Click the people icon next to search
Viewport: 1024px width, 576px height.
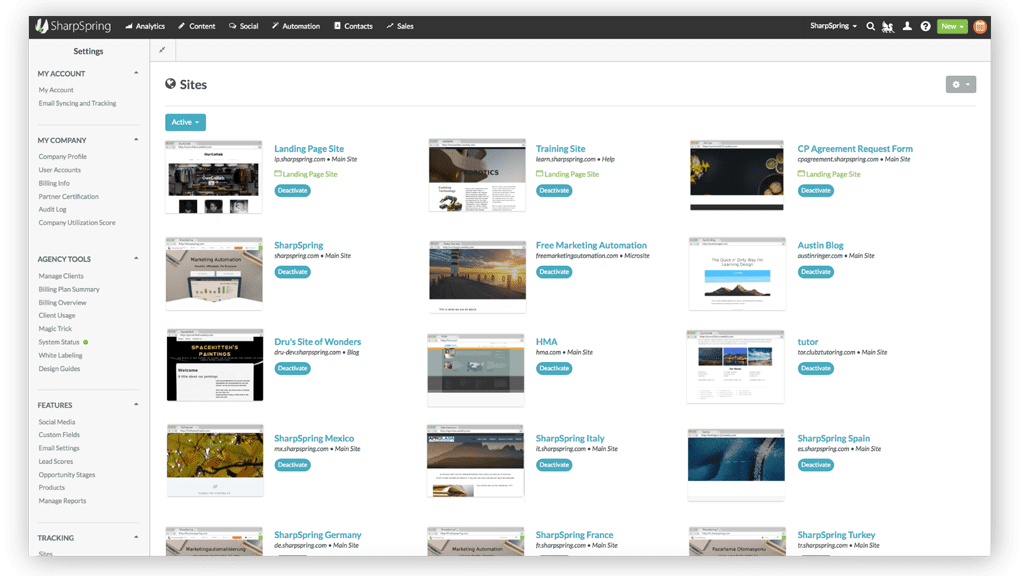pos(888,27)
